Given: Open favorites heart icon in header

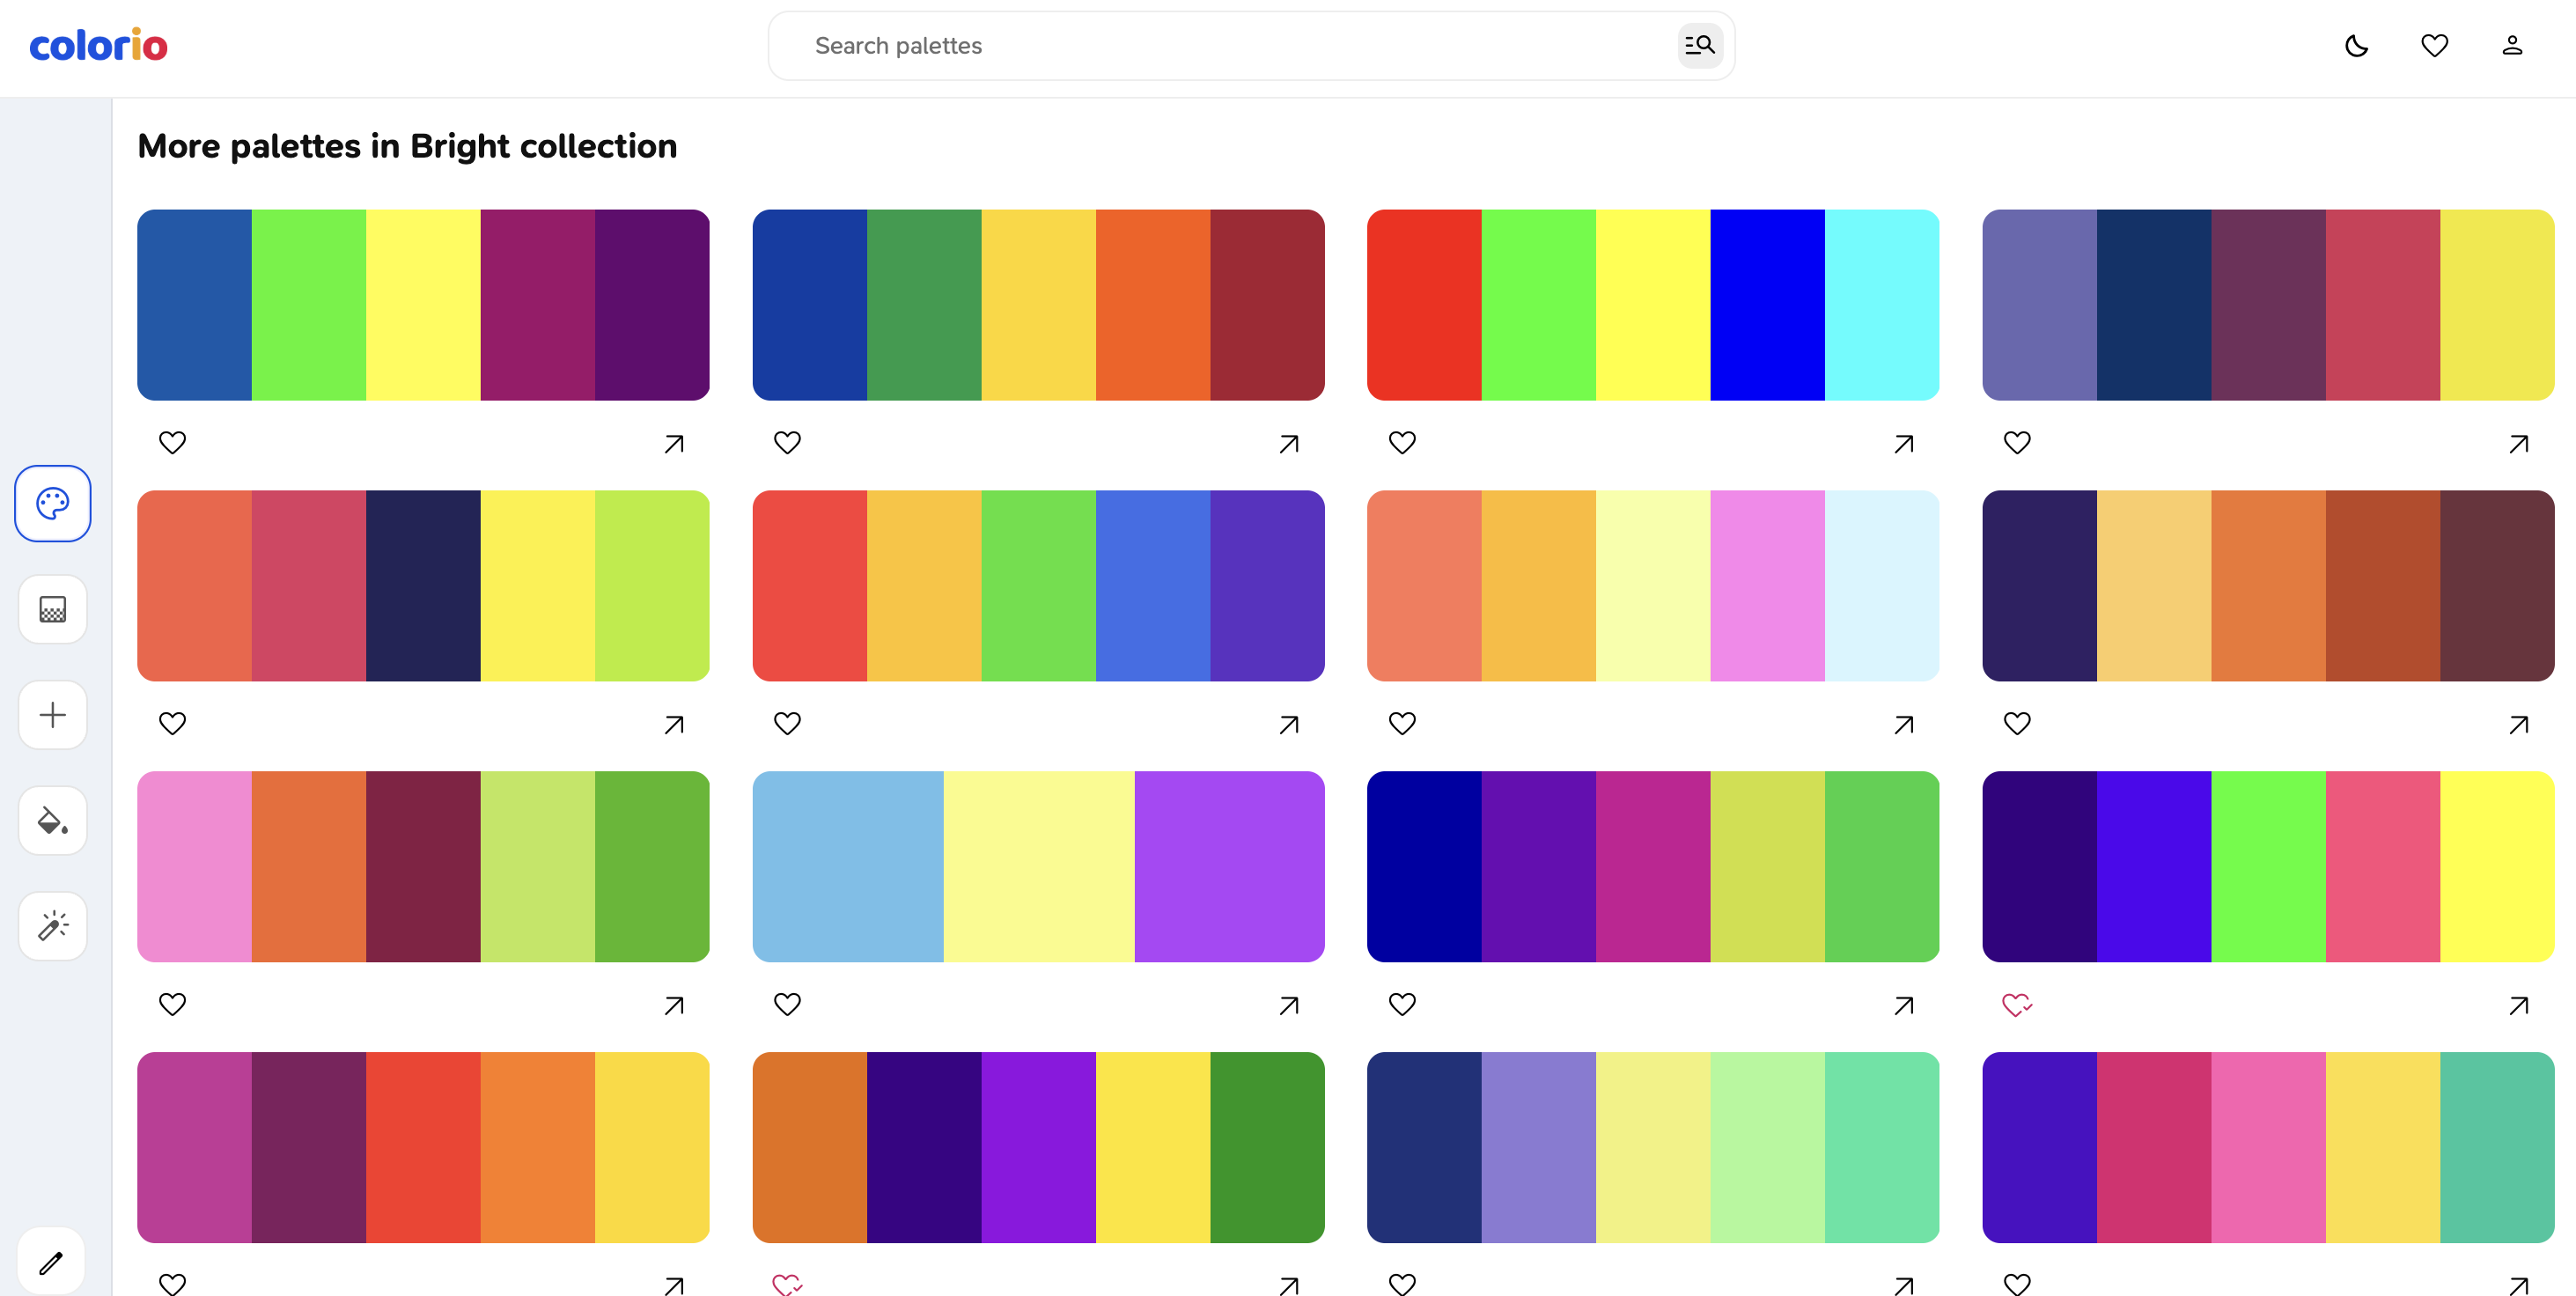Looking at the screenshot, I should point(2434,45).
